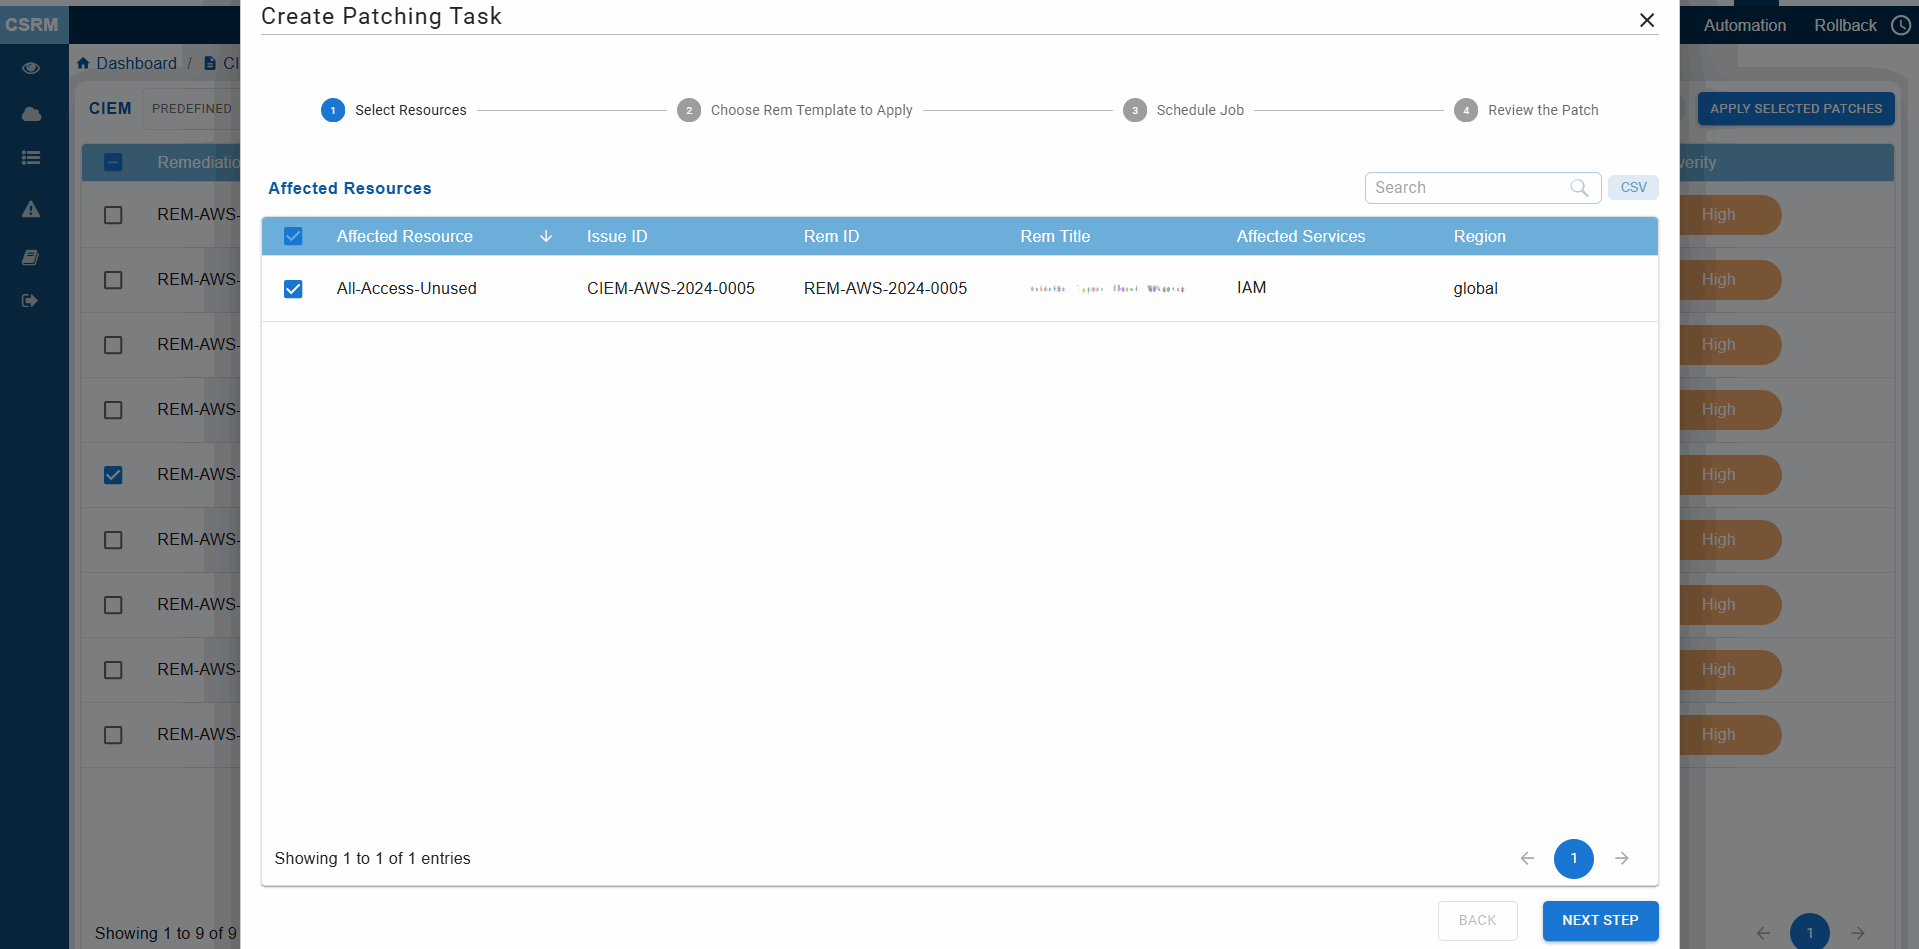Click the list icon in sidebar
1919x949 pixels.
point(31,158)
